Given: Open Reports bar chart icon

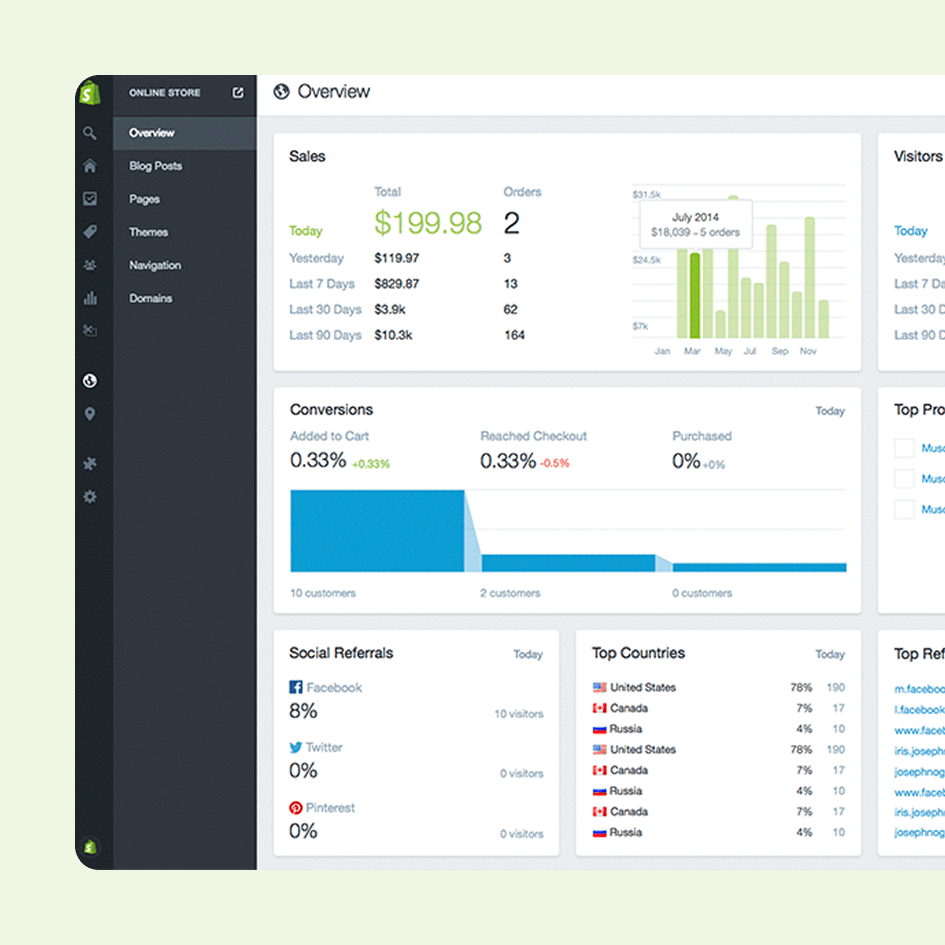Looking at the screenshot, I should 90,298.
